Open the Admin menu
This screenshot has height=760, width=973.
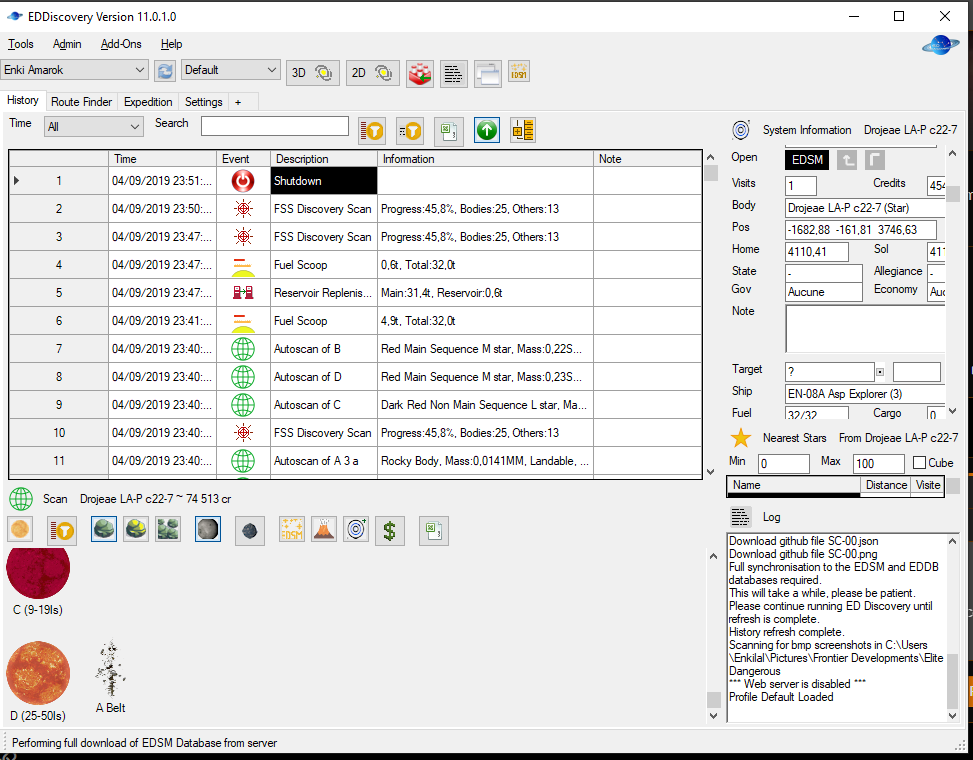coord(67,44)
